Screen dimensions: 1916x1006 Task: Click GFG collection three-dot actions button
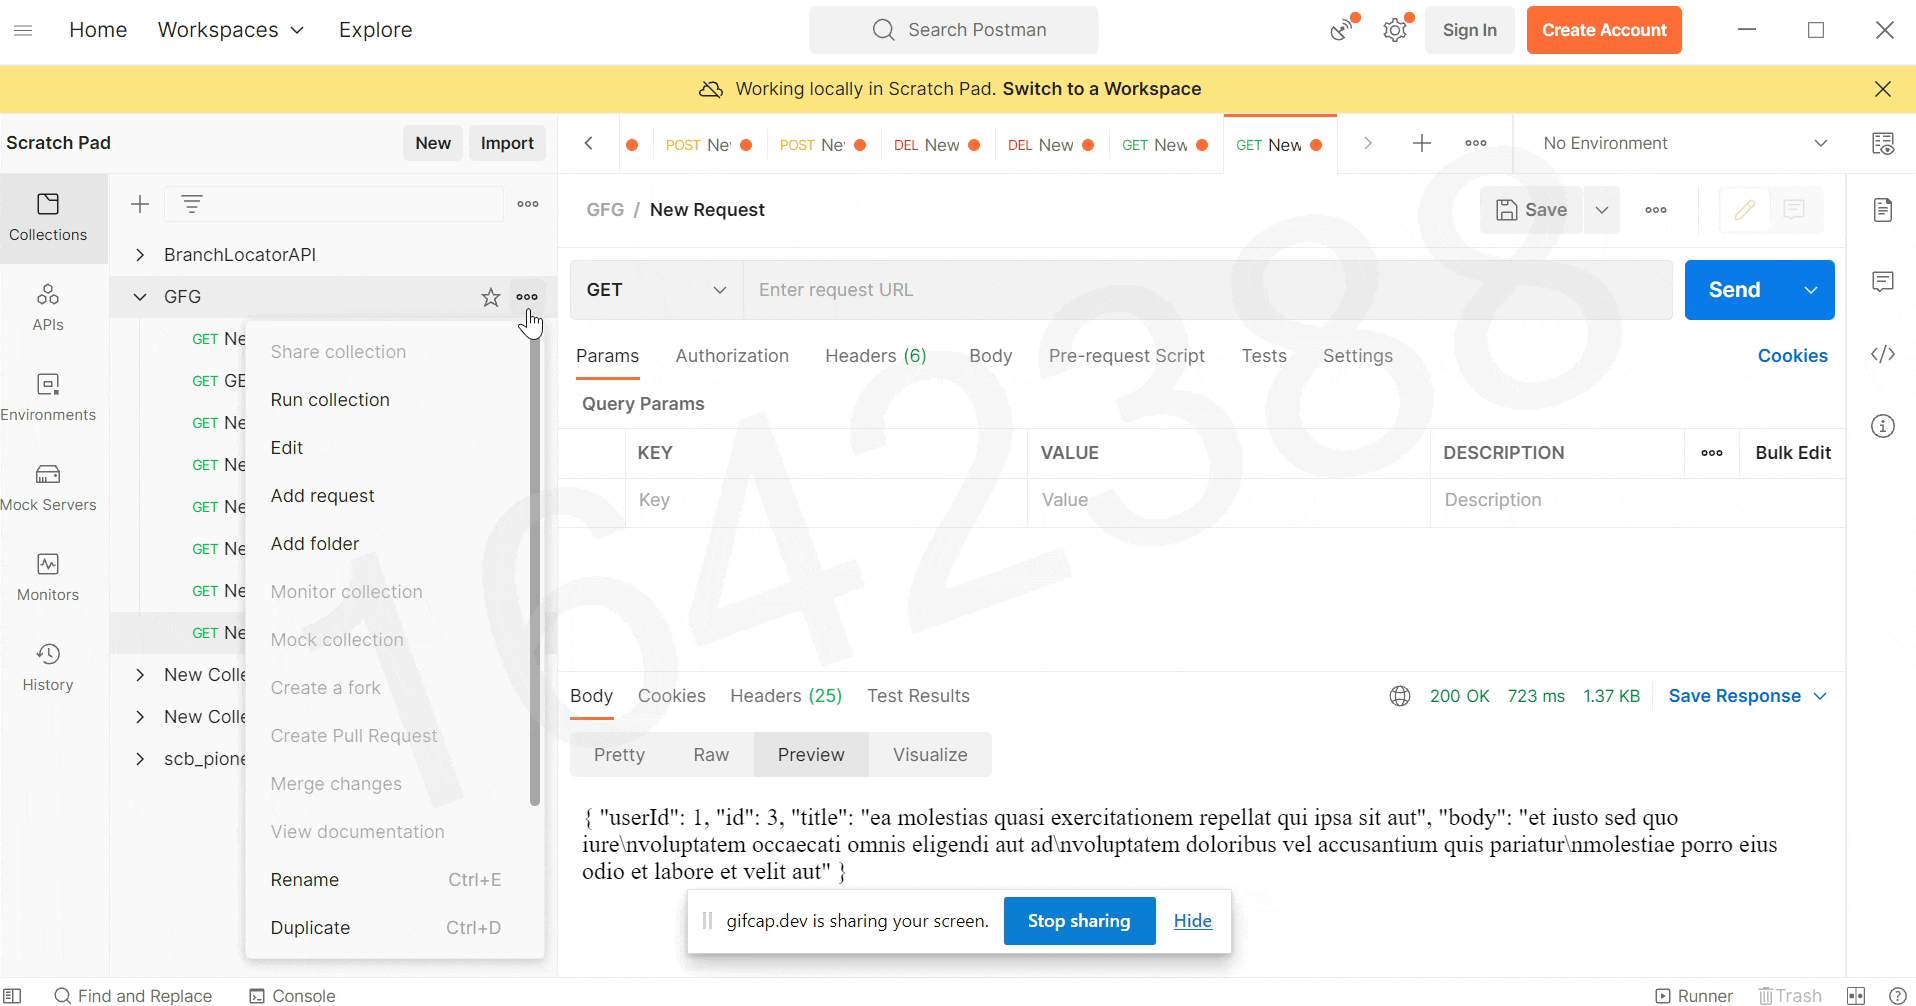pos(527,297)
